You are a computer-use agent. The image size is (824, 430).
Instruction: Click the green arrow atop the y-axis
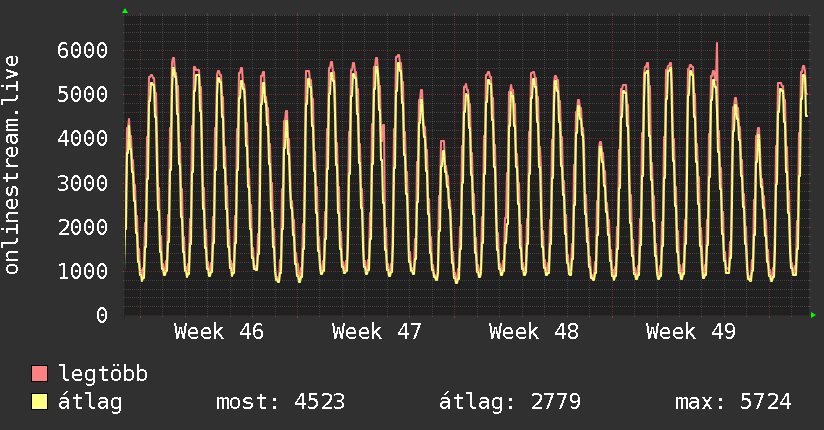click(x=125, y=11)
